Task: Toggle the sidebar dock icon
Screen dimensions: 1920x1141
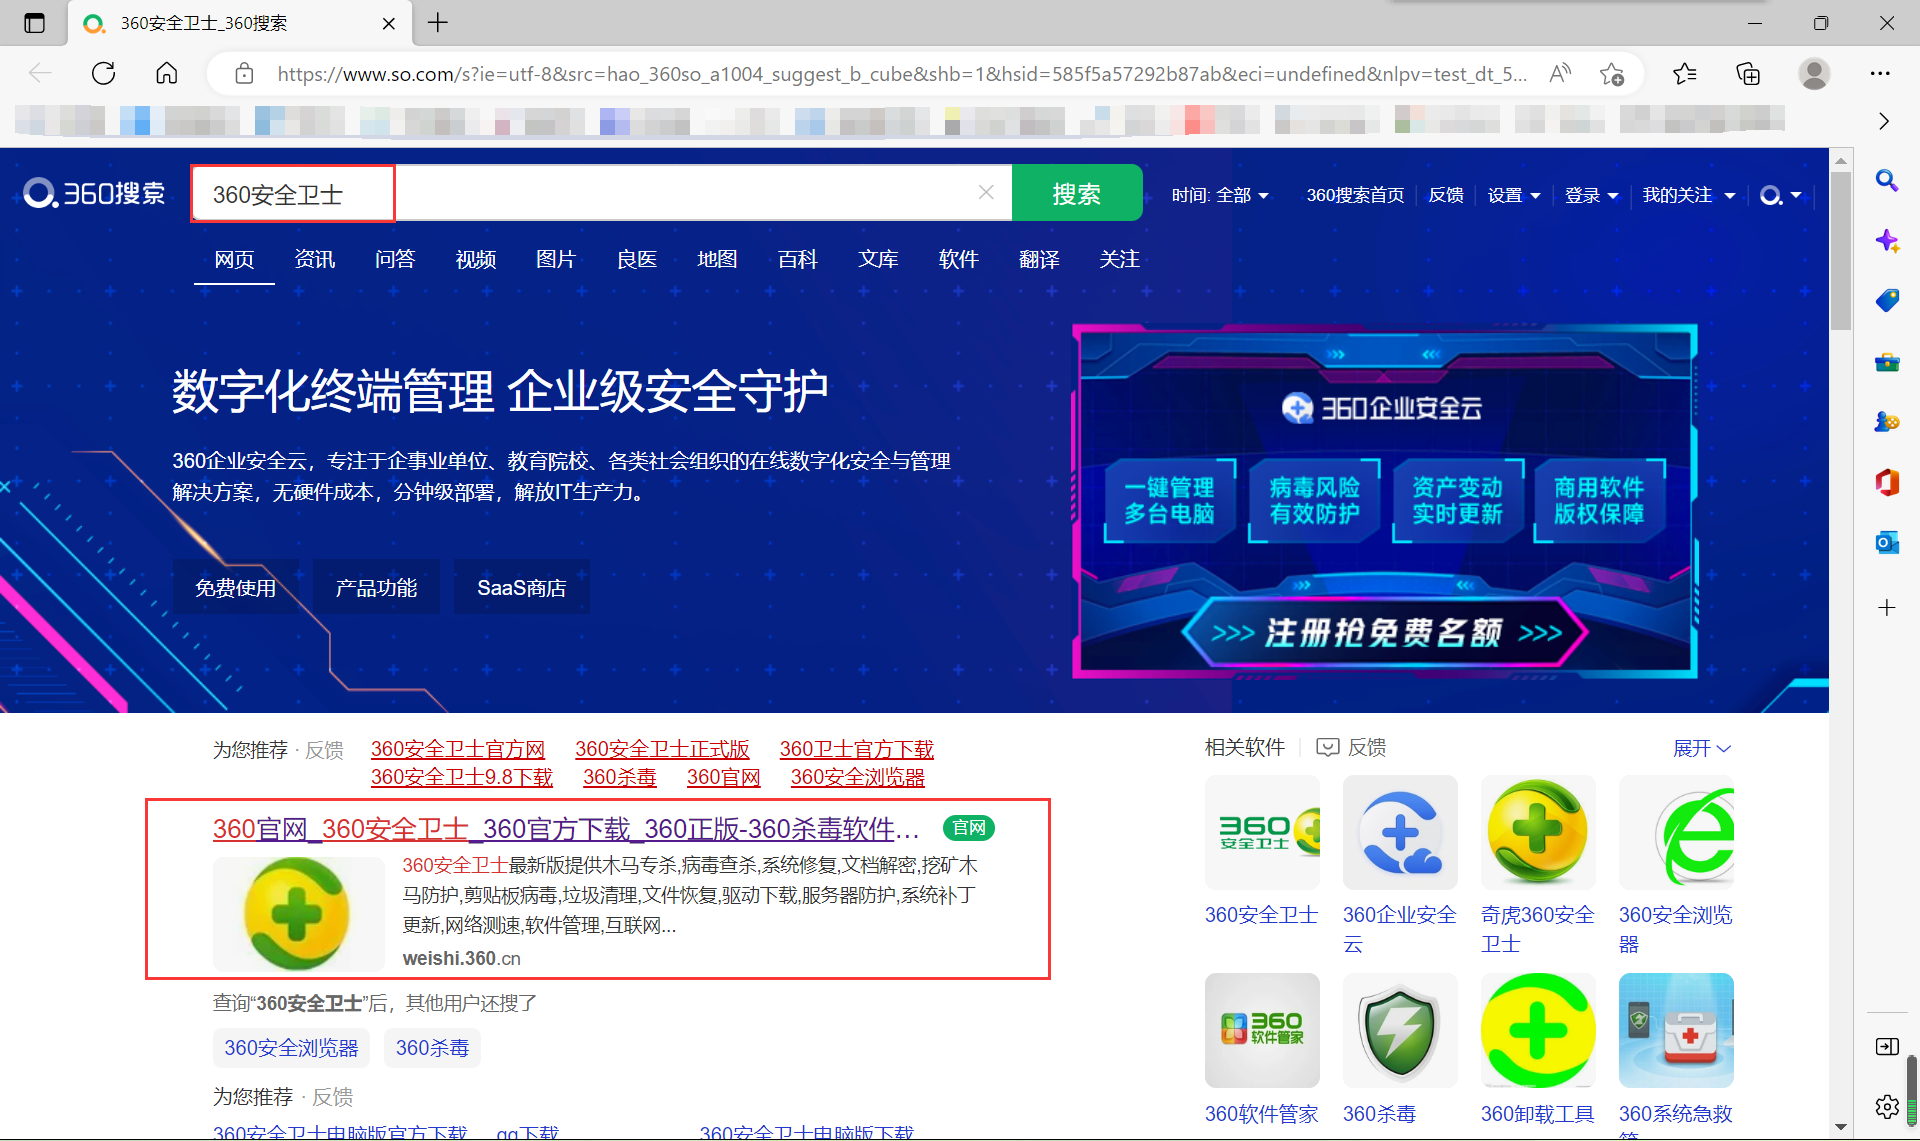Action: point(1887,1047)
